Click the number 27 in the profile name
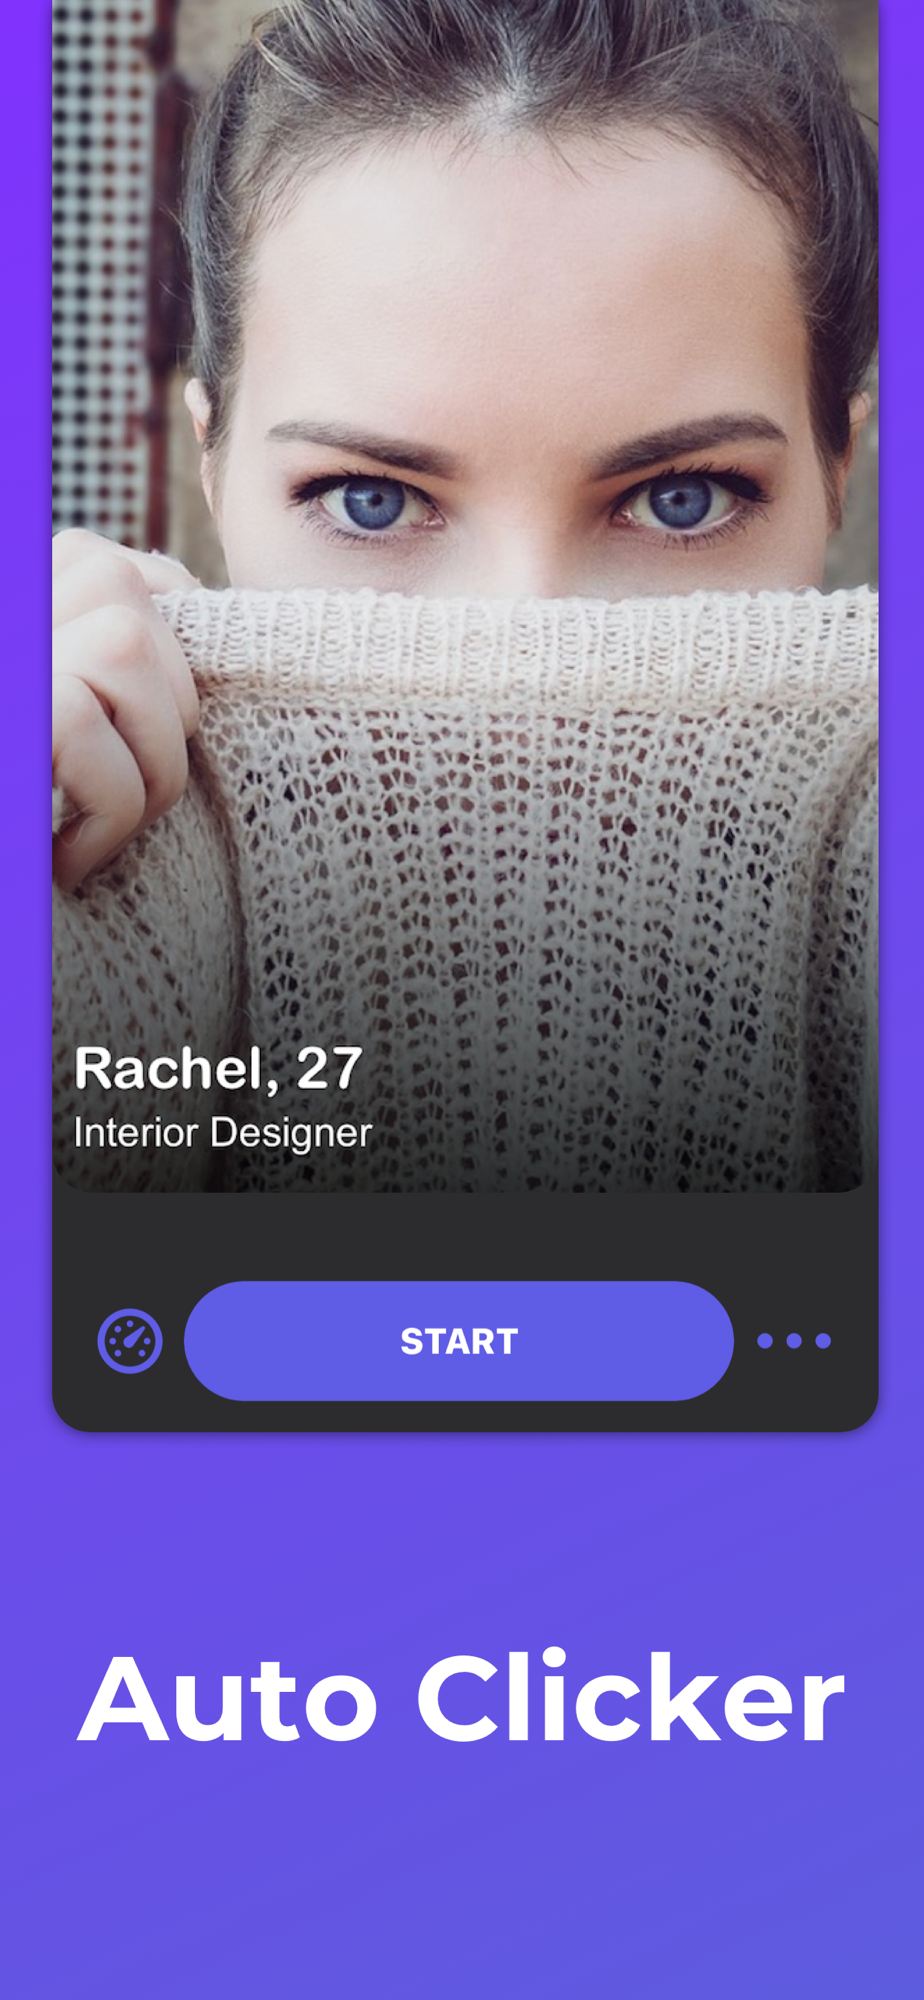924x2000 pixels. click(329, 1069)
